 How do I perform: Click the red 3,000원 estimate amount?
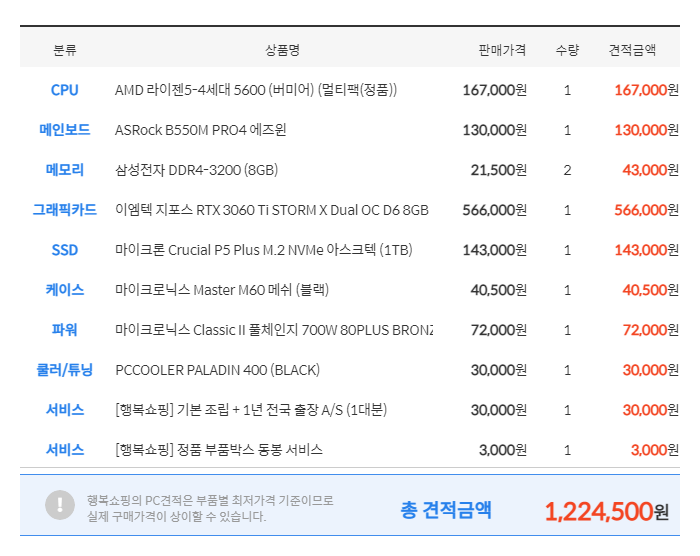(x=654, y=450)
